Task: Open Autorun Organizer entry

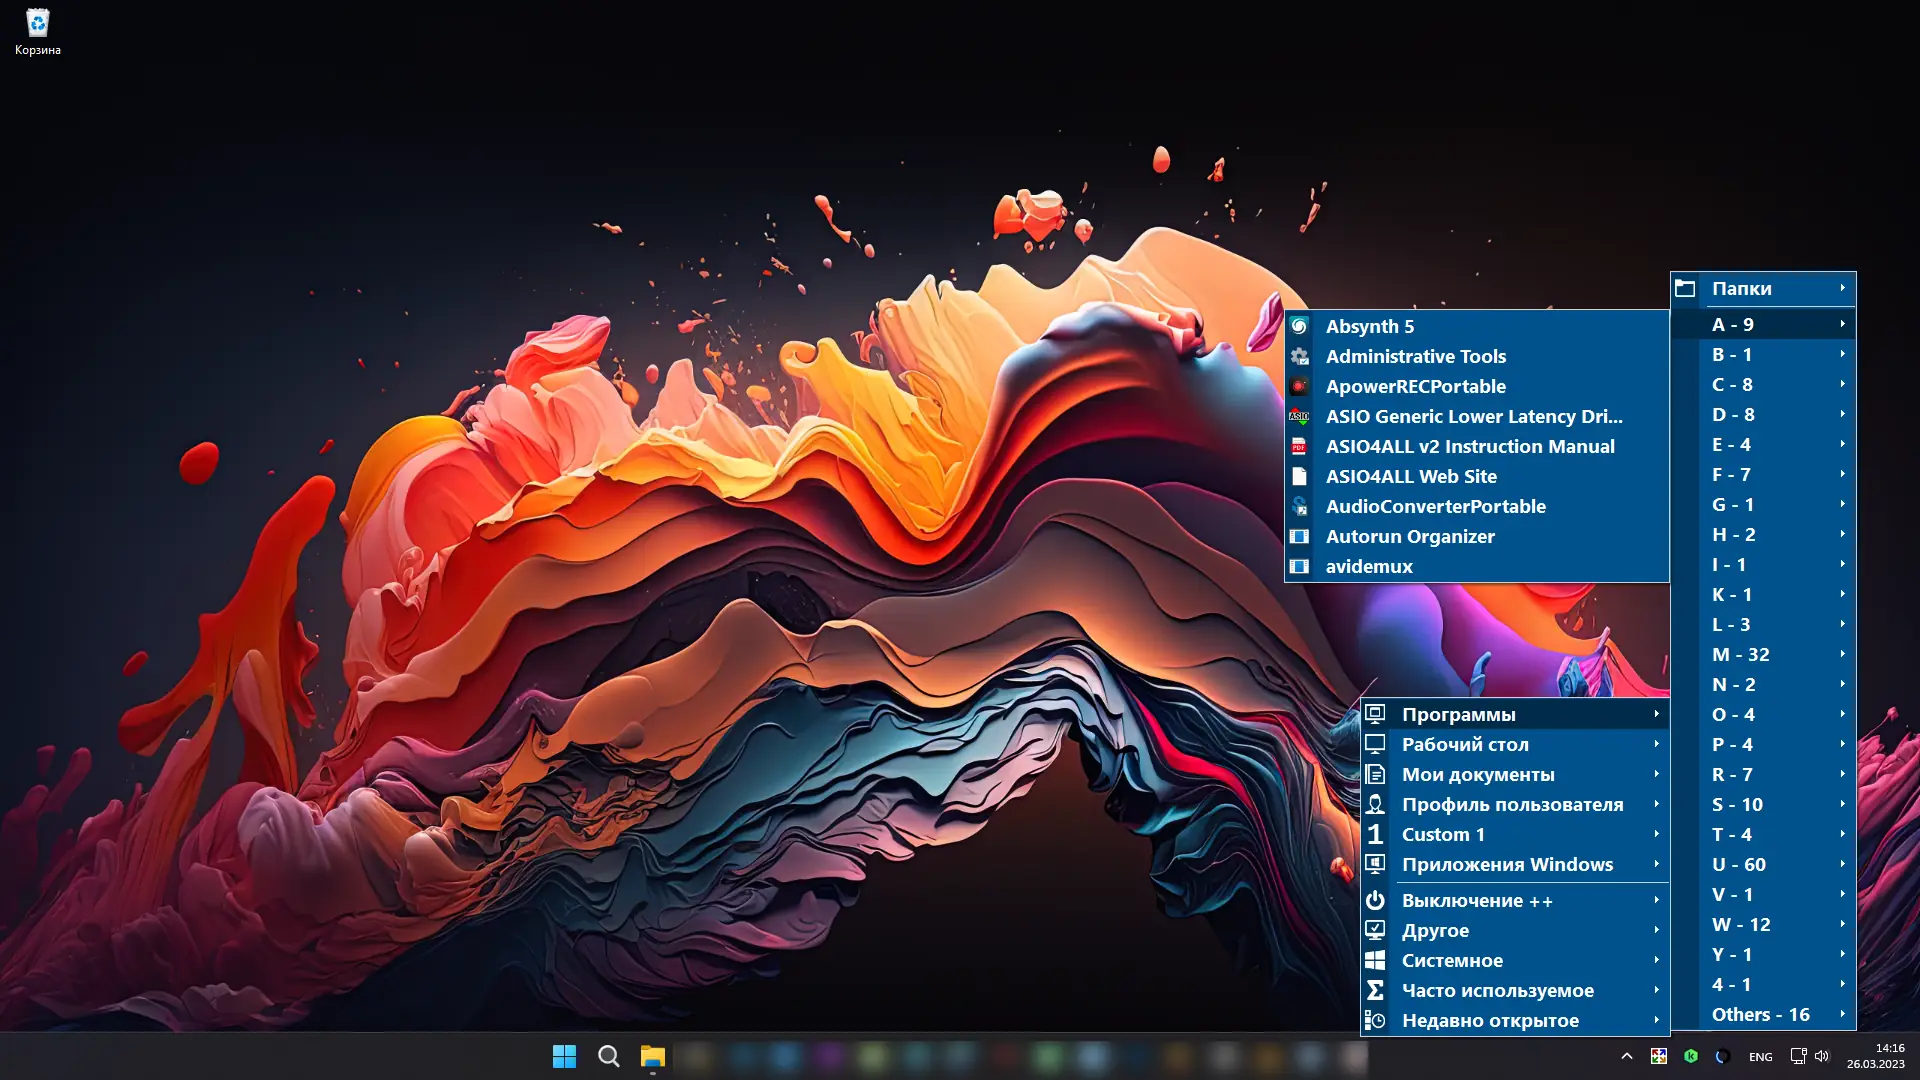Action: [x=1409, y=536]
